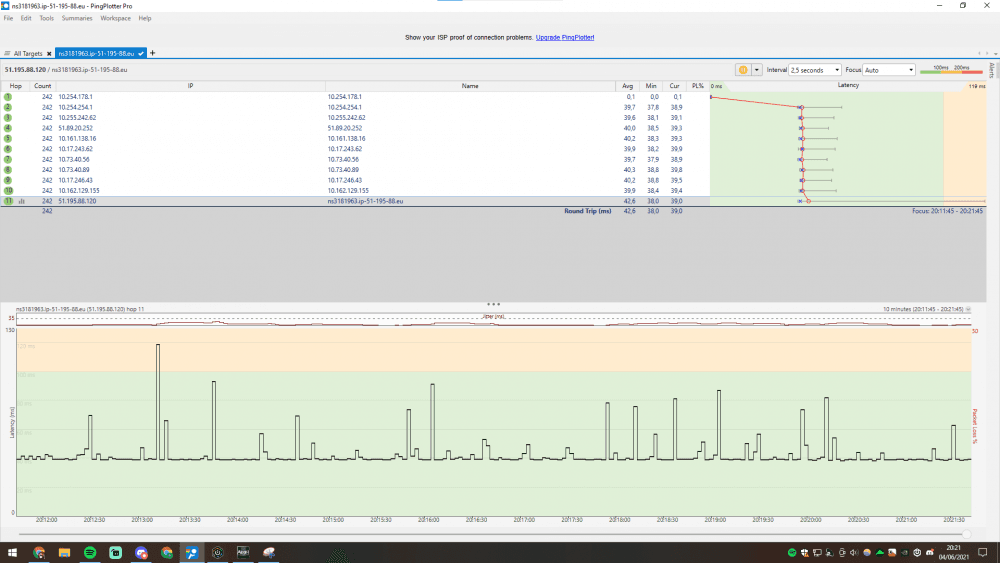The image size is (1000, 563).
Task: Open Spotify from the Windows taskbar
Action: click(x=89, y=552)
